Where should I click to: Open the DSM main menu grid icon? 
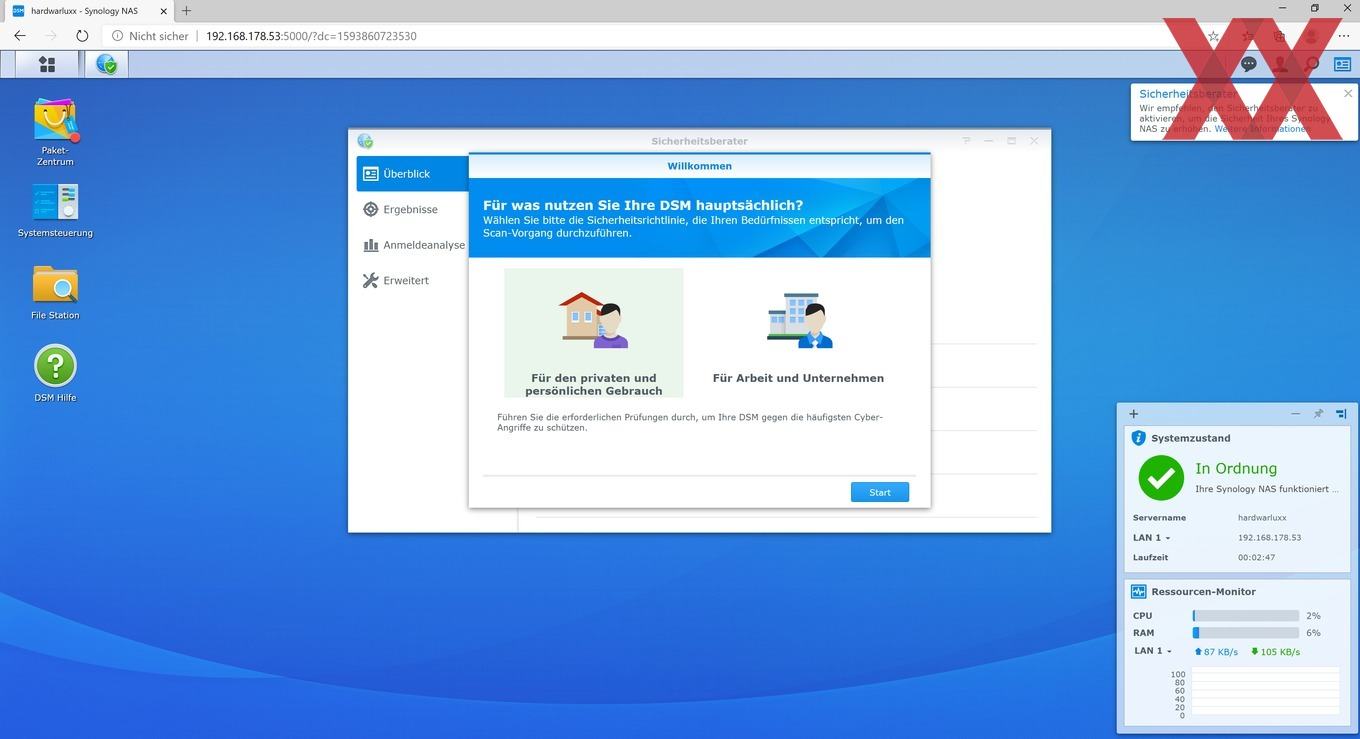pos(47,64)
